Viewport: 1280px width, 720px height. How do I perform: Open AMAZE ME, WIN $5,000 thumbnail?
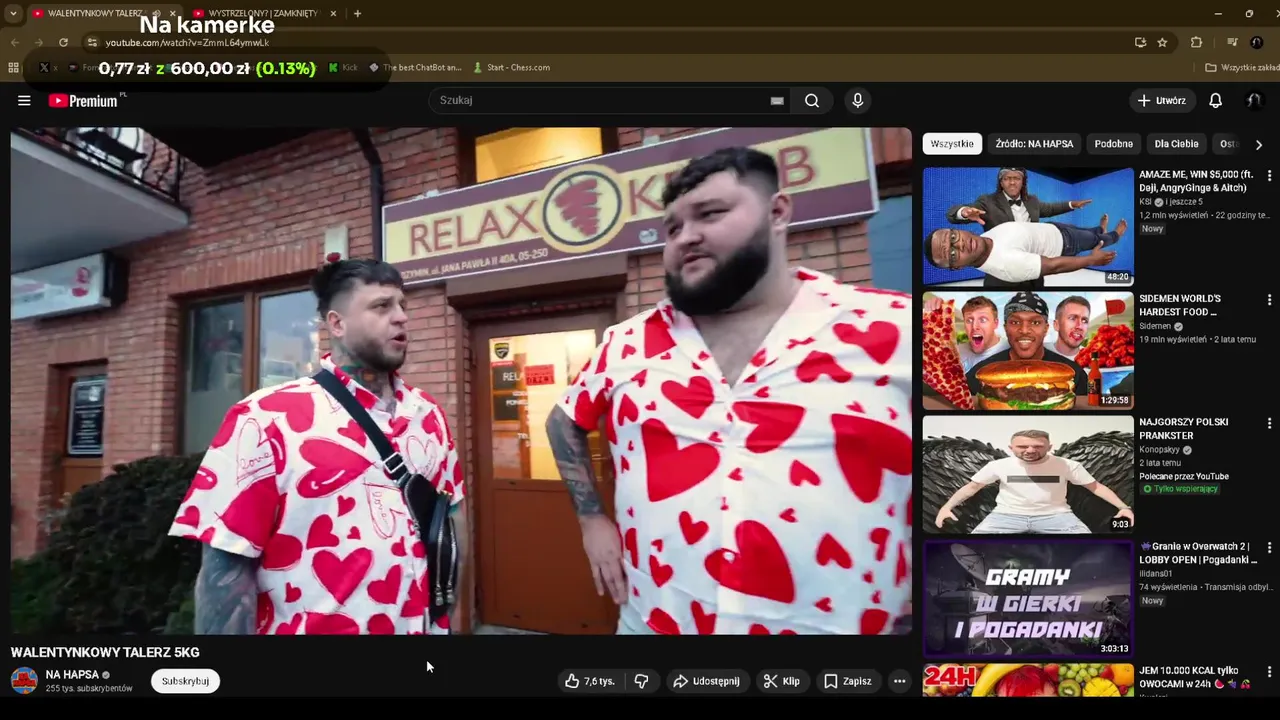(x=1028, y=226)
